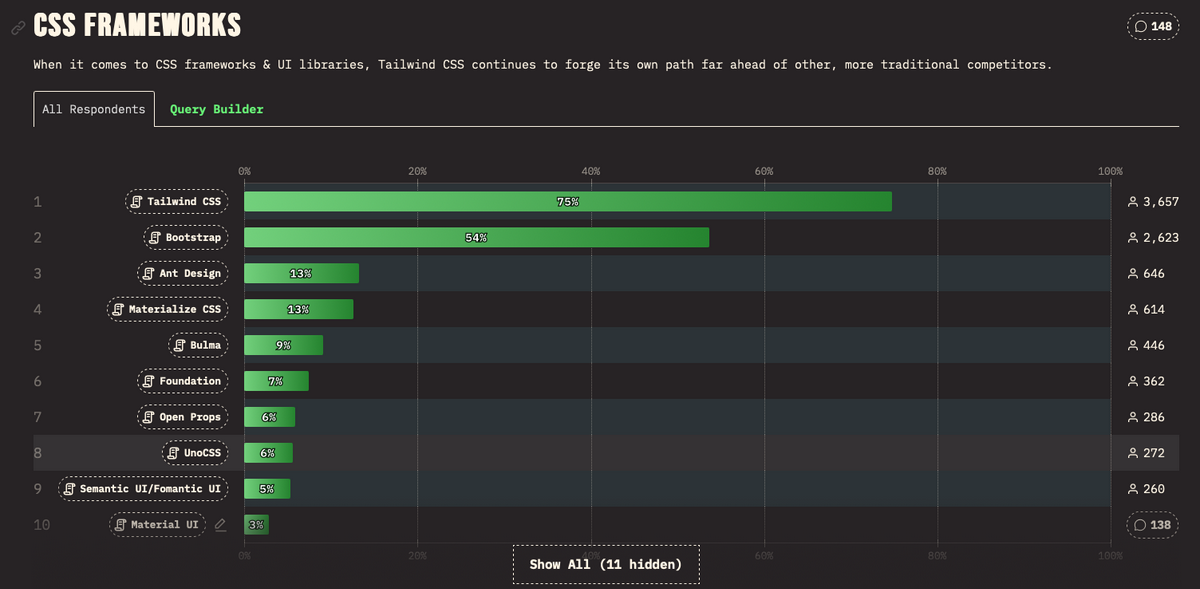Viewport: 1200px width, 589px height.
Task: Click the Bulma label chip
Action: coord(198,346)
